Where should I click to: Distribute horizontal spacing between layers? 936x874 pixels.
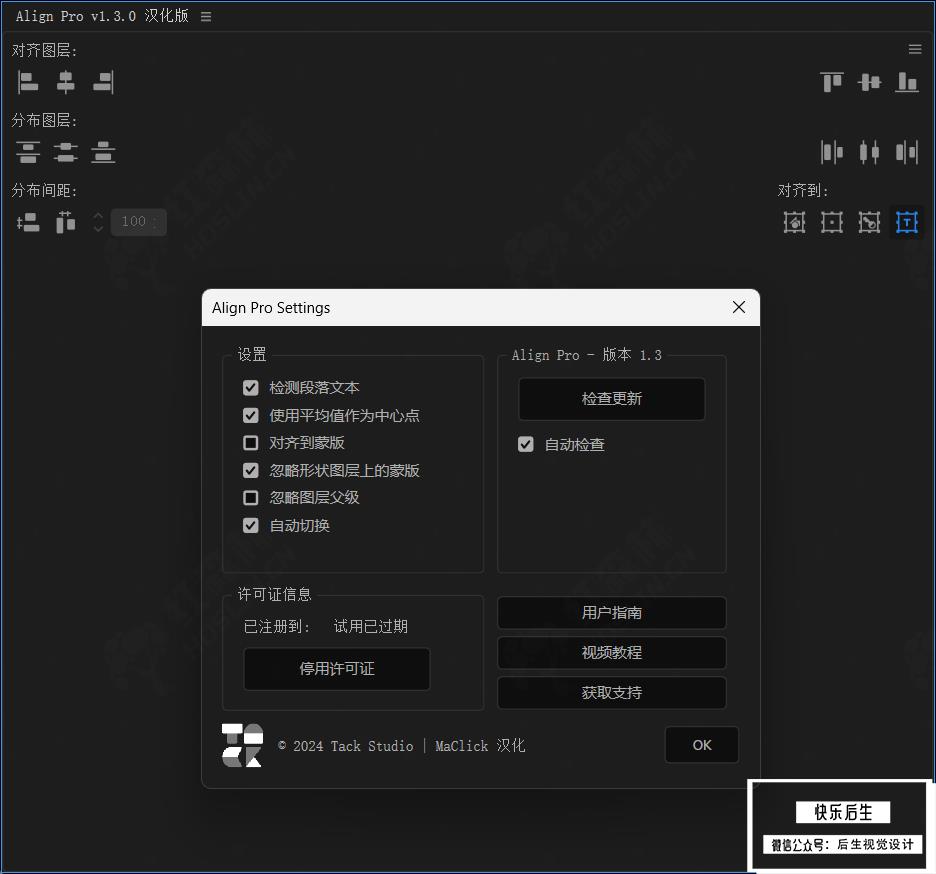(65, 222)
